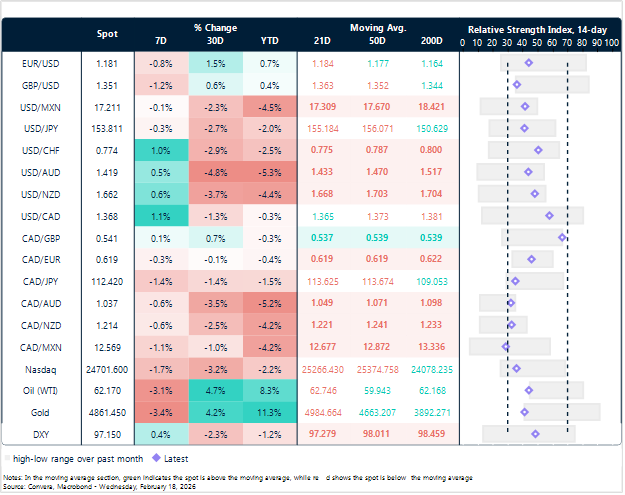
Task: Click the EUR/USD RSI diamond marker
Action: click(529, 62)
